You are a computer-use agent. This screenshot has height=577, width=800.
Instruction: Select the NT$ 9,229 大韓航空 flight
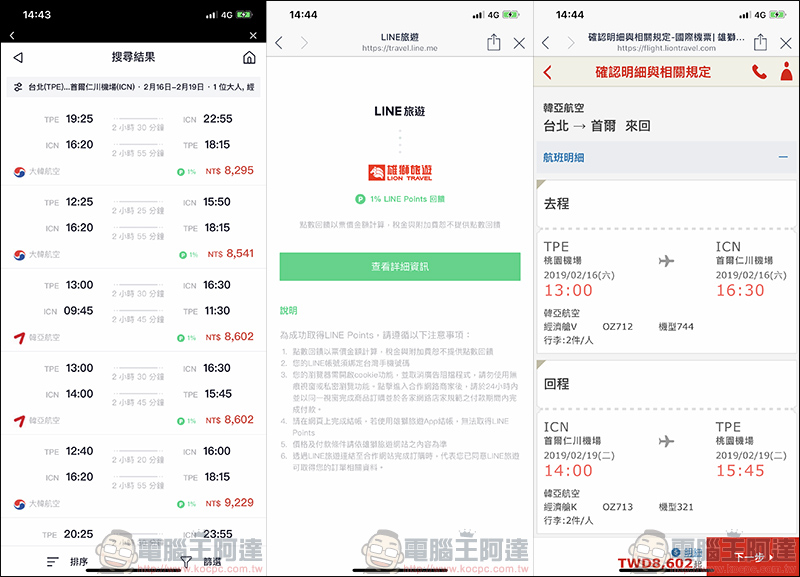pos(134,477)
